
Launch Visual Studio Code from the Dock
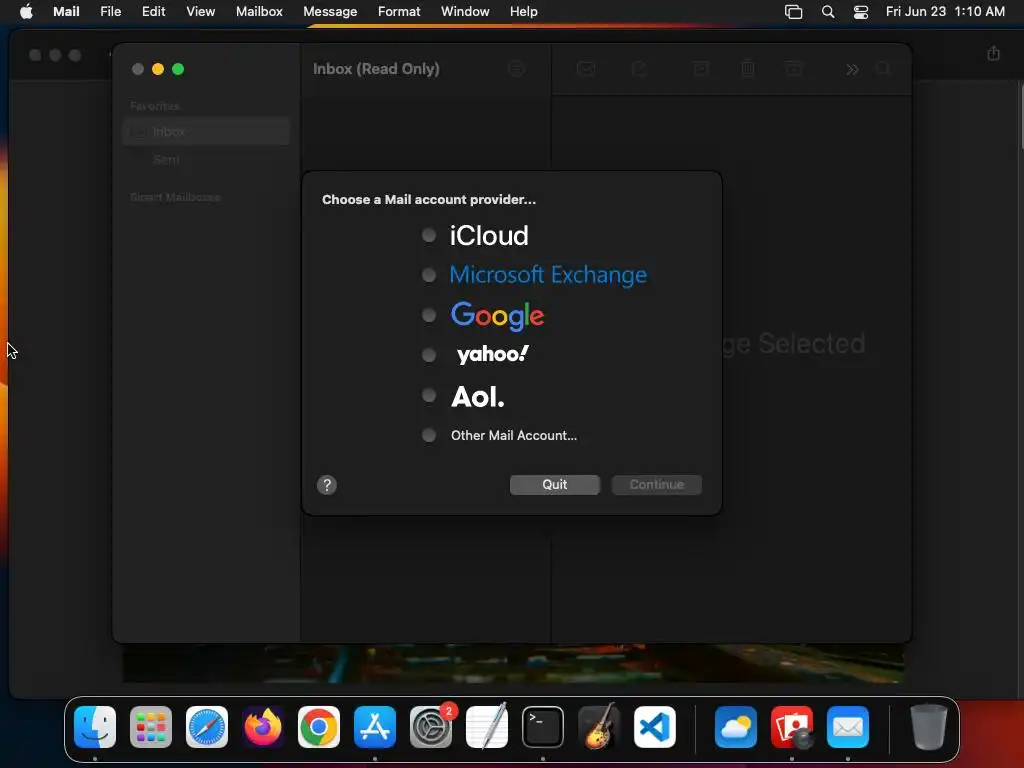click(655, 727)
